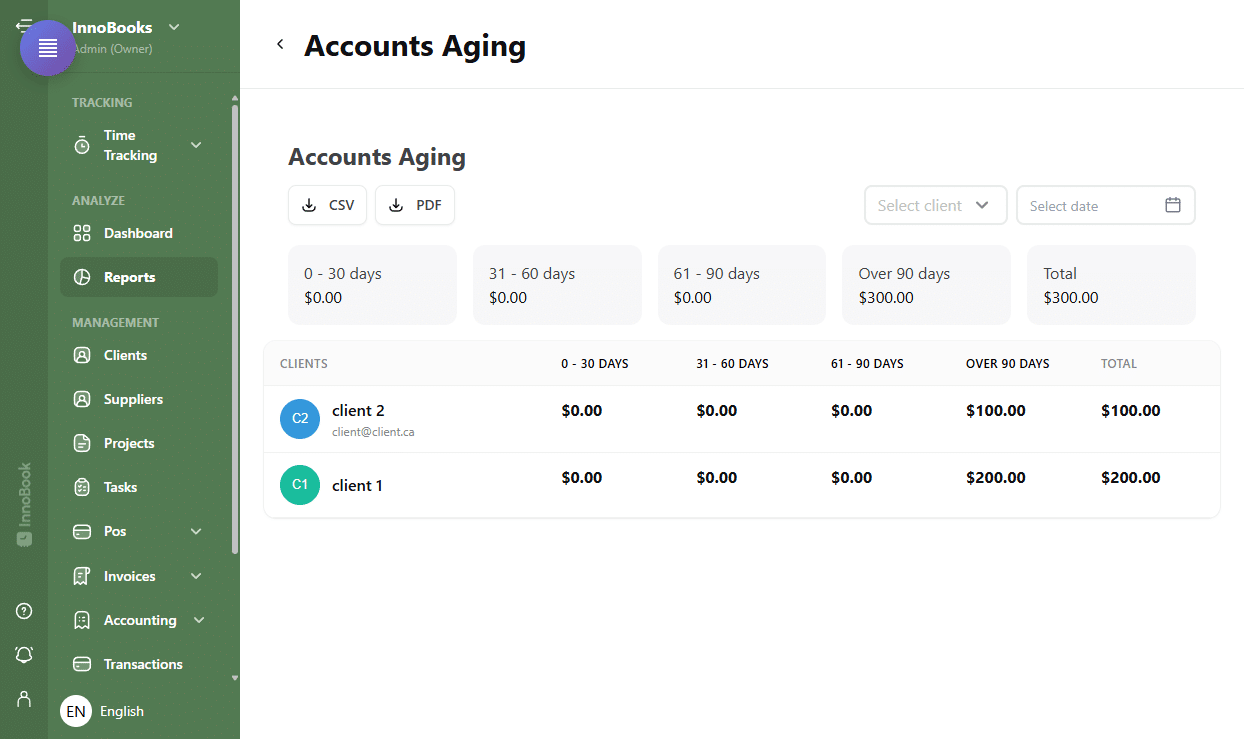Click the client 1 name
This screenshot has height=739, width=1244.
(x=357, y=486)
